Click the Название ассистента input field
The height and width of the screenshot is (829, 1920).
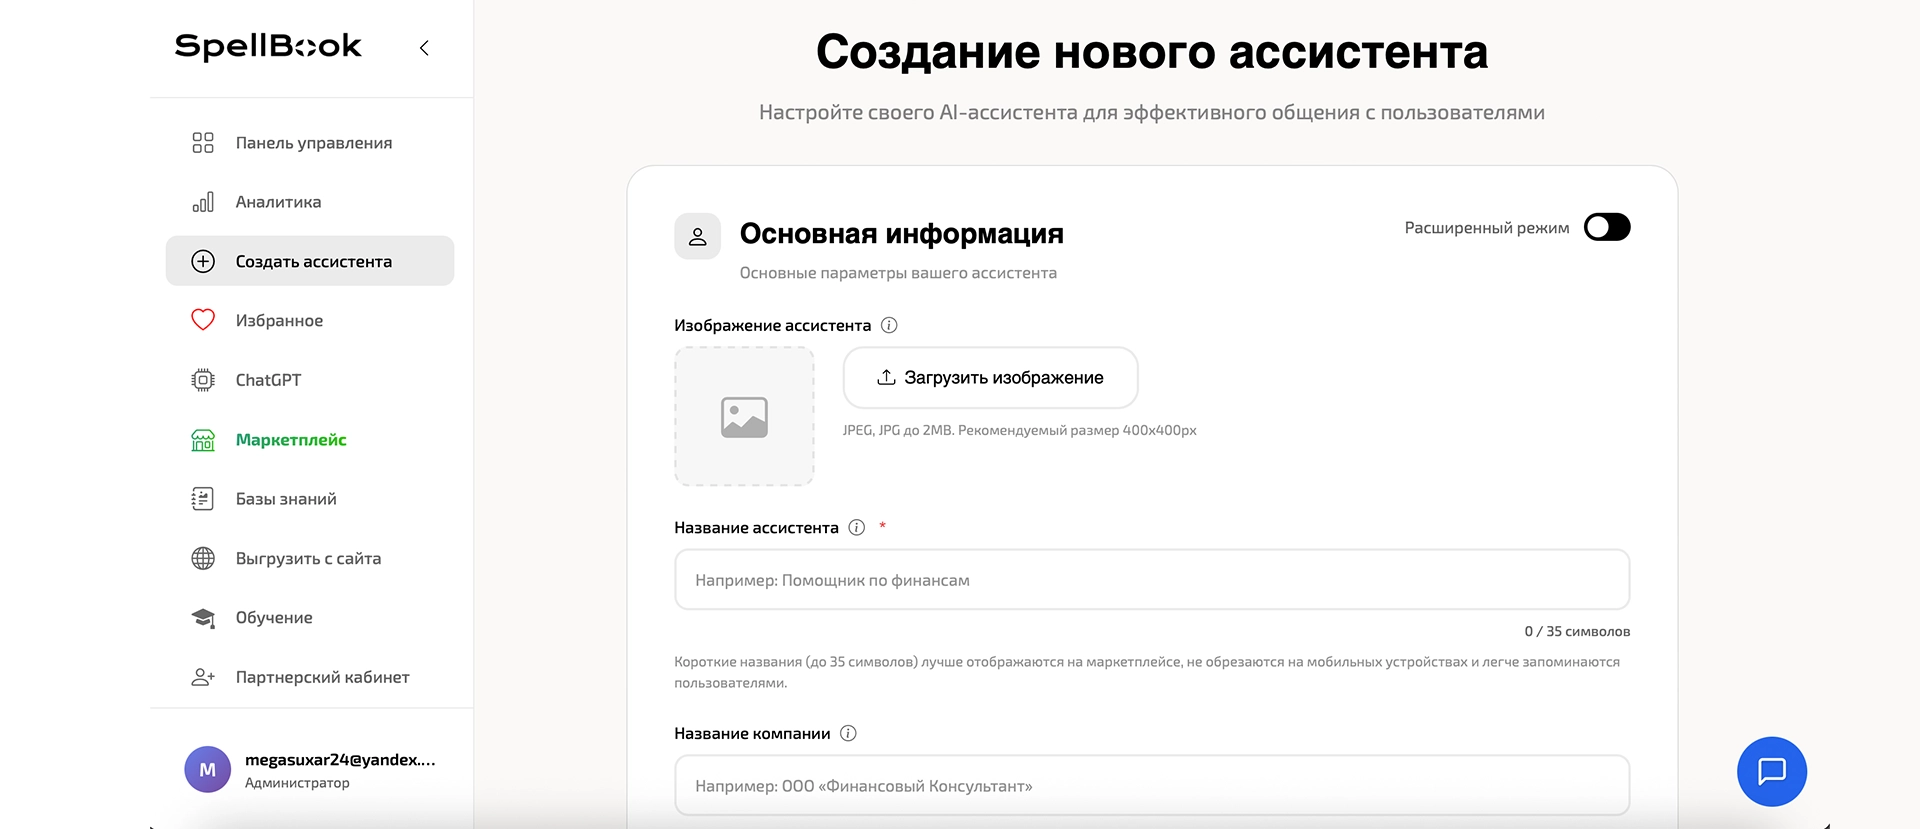[x=1151, y=580]
